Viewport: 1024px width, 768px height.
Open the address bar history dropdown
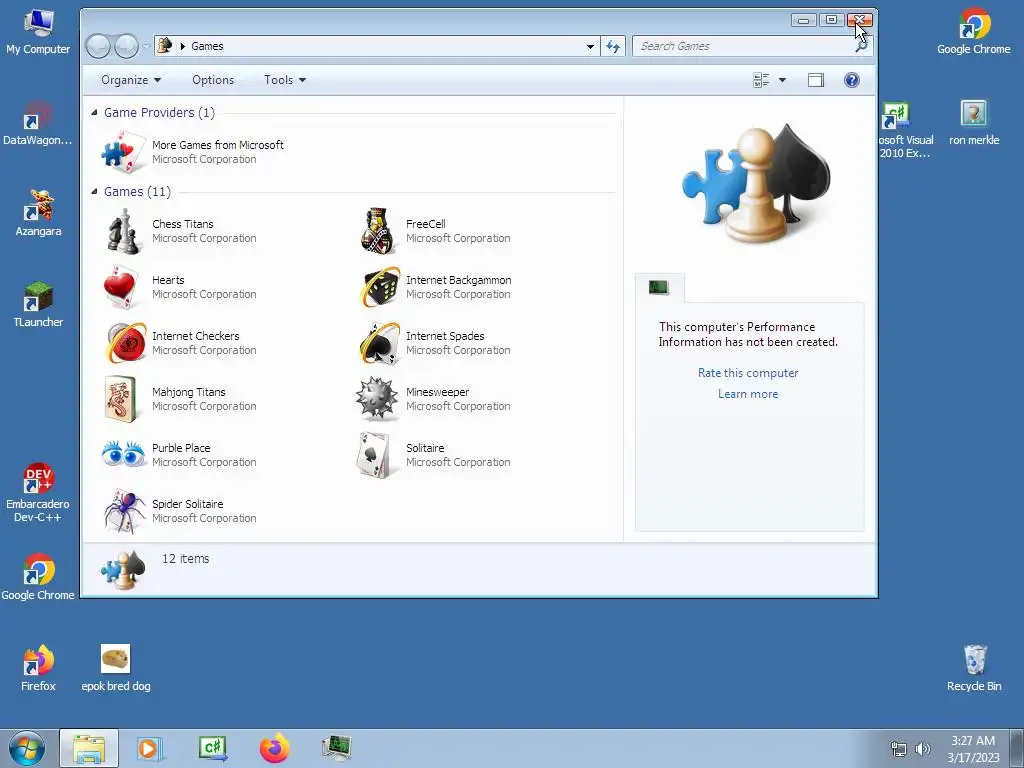click(590, 46)
